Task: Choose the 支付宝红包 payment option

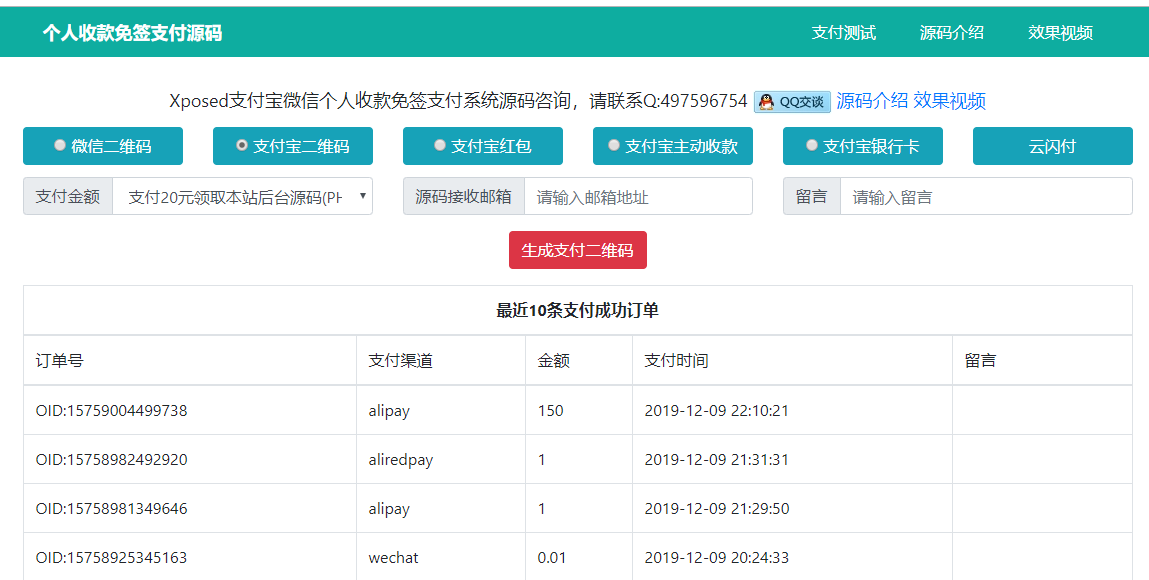Action: [440, 145]
